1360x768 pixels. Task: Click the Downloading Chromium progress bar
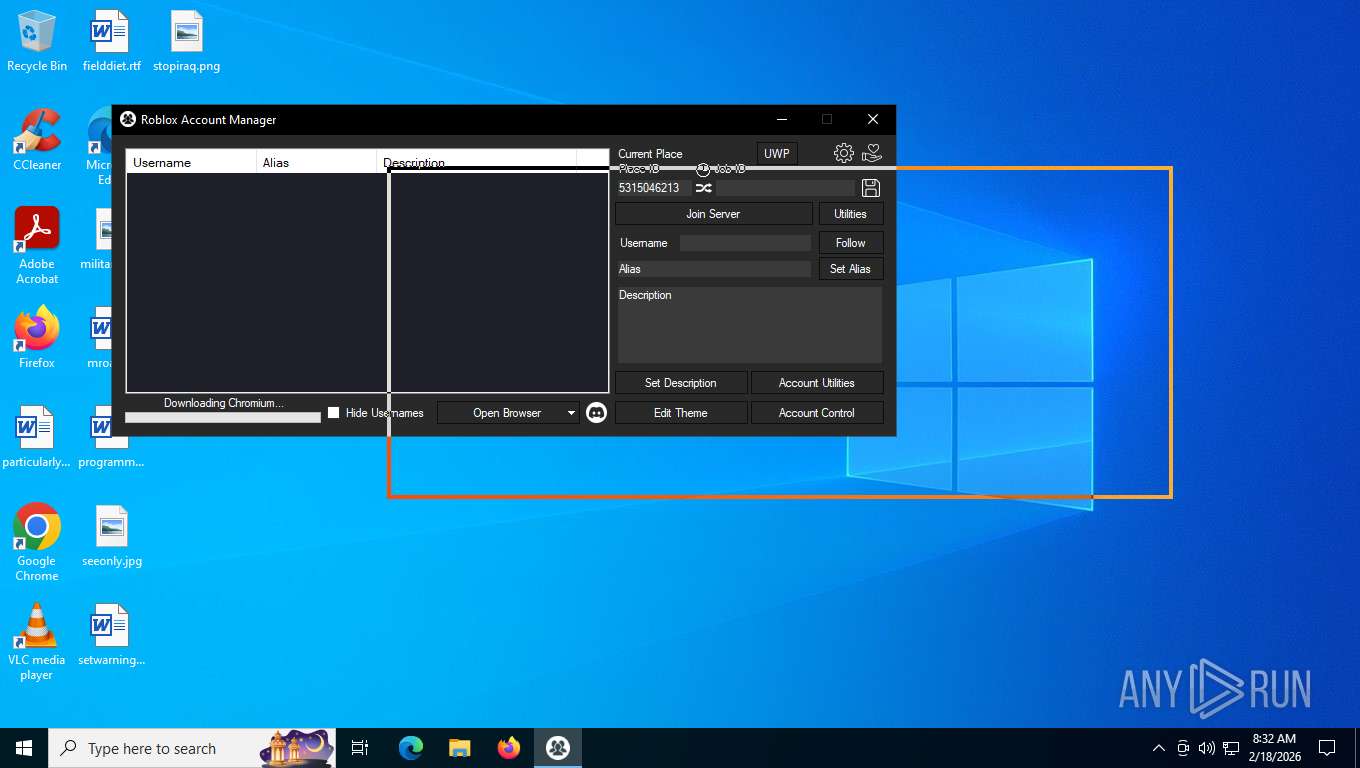223,417
